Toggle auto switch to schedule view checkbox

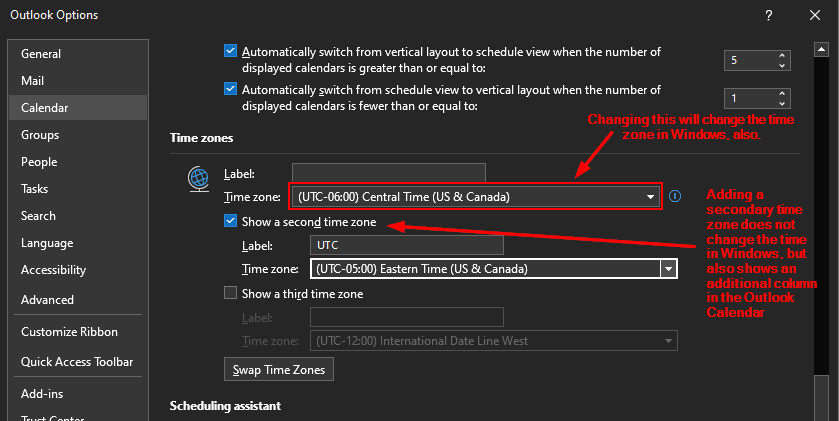coord(231,51)
